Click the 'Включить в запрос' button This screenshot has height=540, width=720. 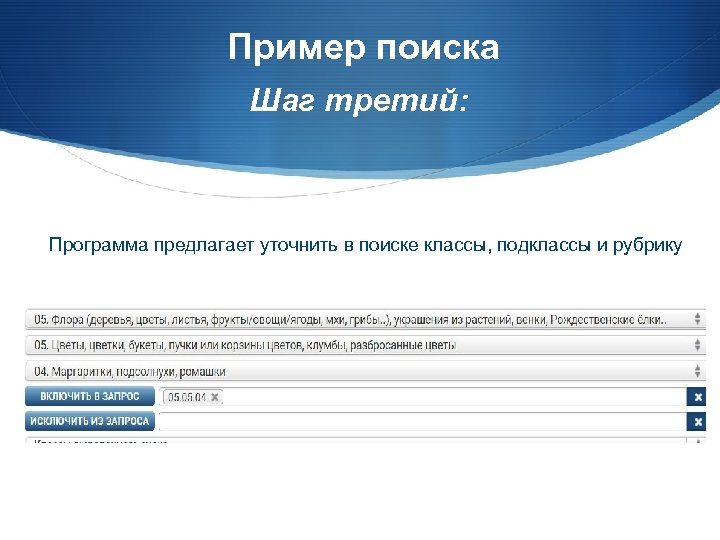[90, 396]
